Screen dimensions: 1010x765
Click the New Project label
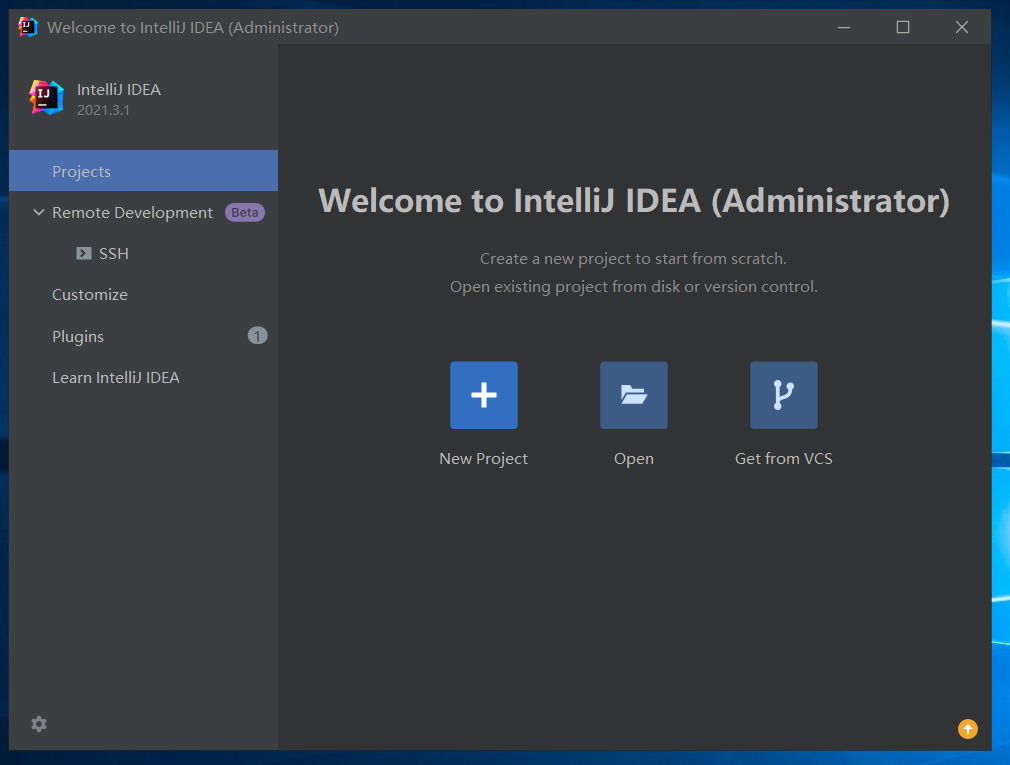(483, 458)
